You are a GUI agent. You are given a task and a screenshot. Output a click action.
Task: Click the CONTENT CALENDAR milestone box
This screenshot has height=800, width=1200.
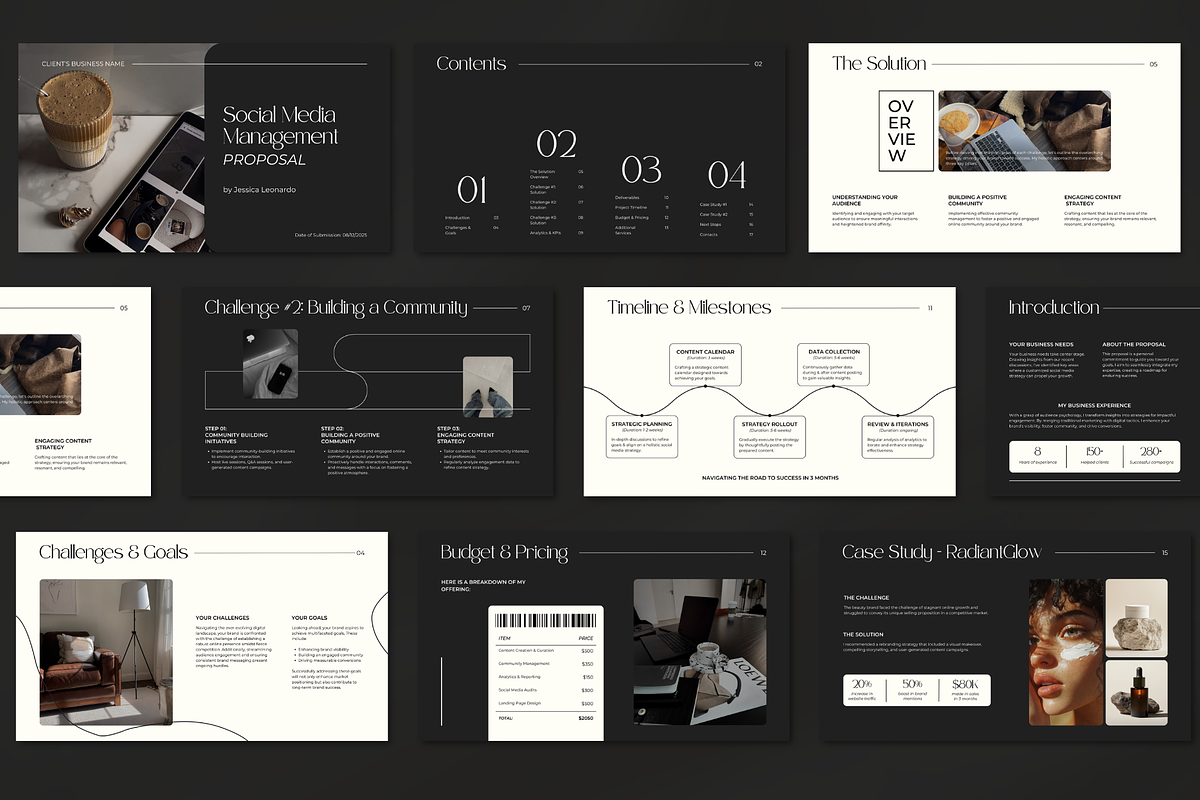[x=705, y=365]
